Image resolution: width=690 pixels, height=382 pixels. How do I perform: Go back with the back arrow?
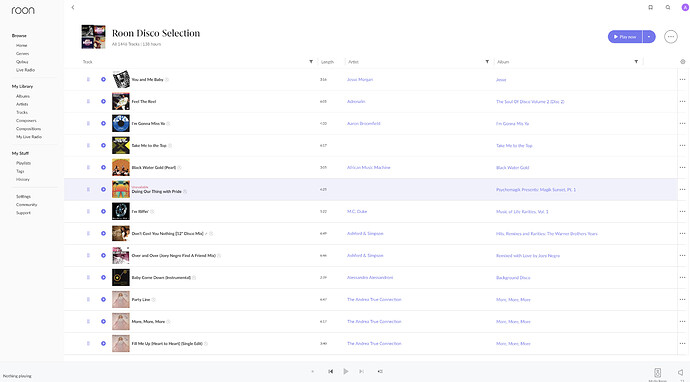[x=73, y=7]
